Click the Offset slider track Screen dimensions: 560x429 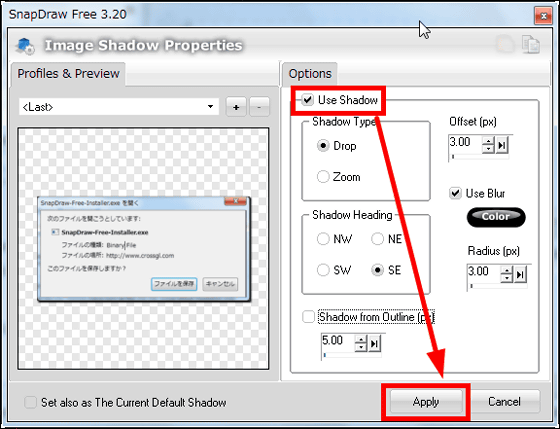[x=478, y=156]
